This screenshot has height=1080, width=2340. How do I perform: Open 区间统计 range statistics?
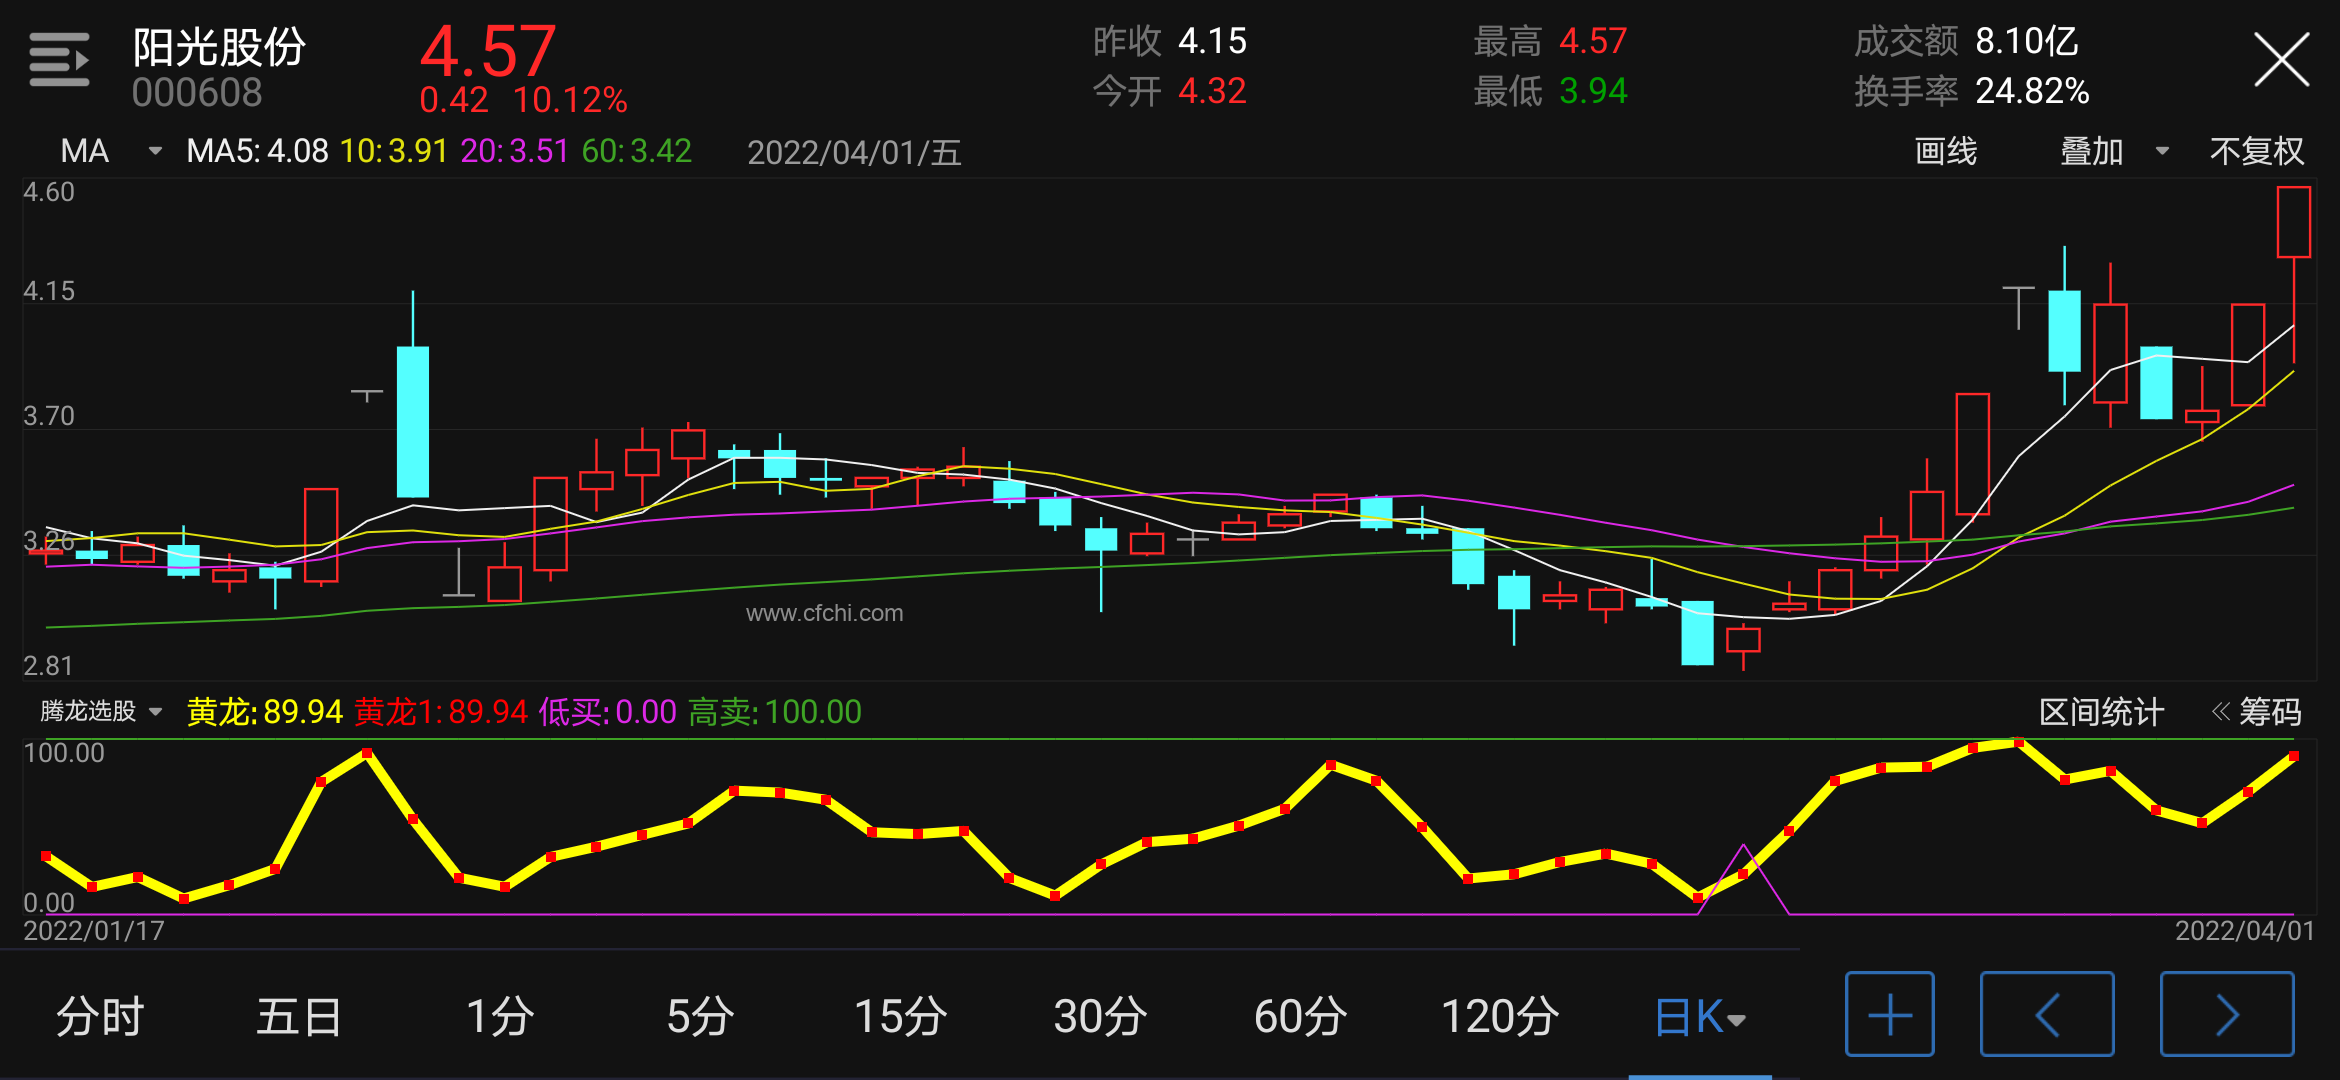point(2100,712)
